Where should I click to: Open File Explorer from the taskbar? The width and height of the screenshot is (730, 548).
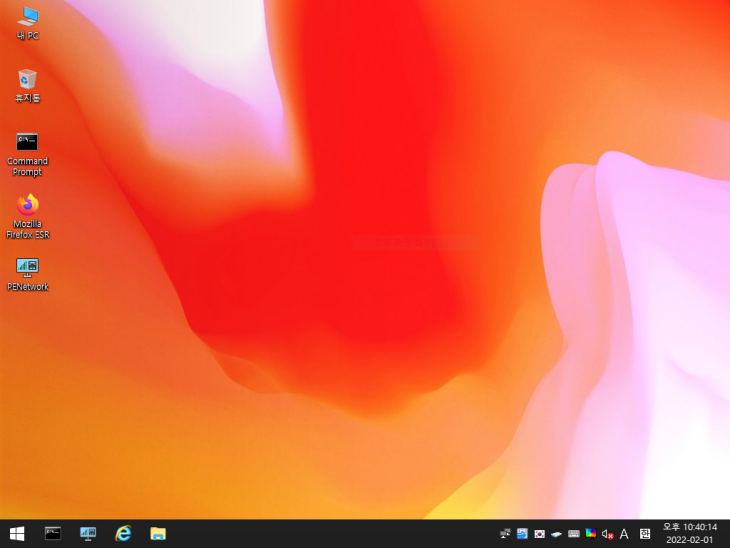(158, 534)
